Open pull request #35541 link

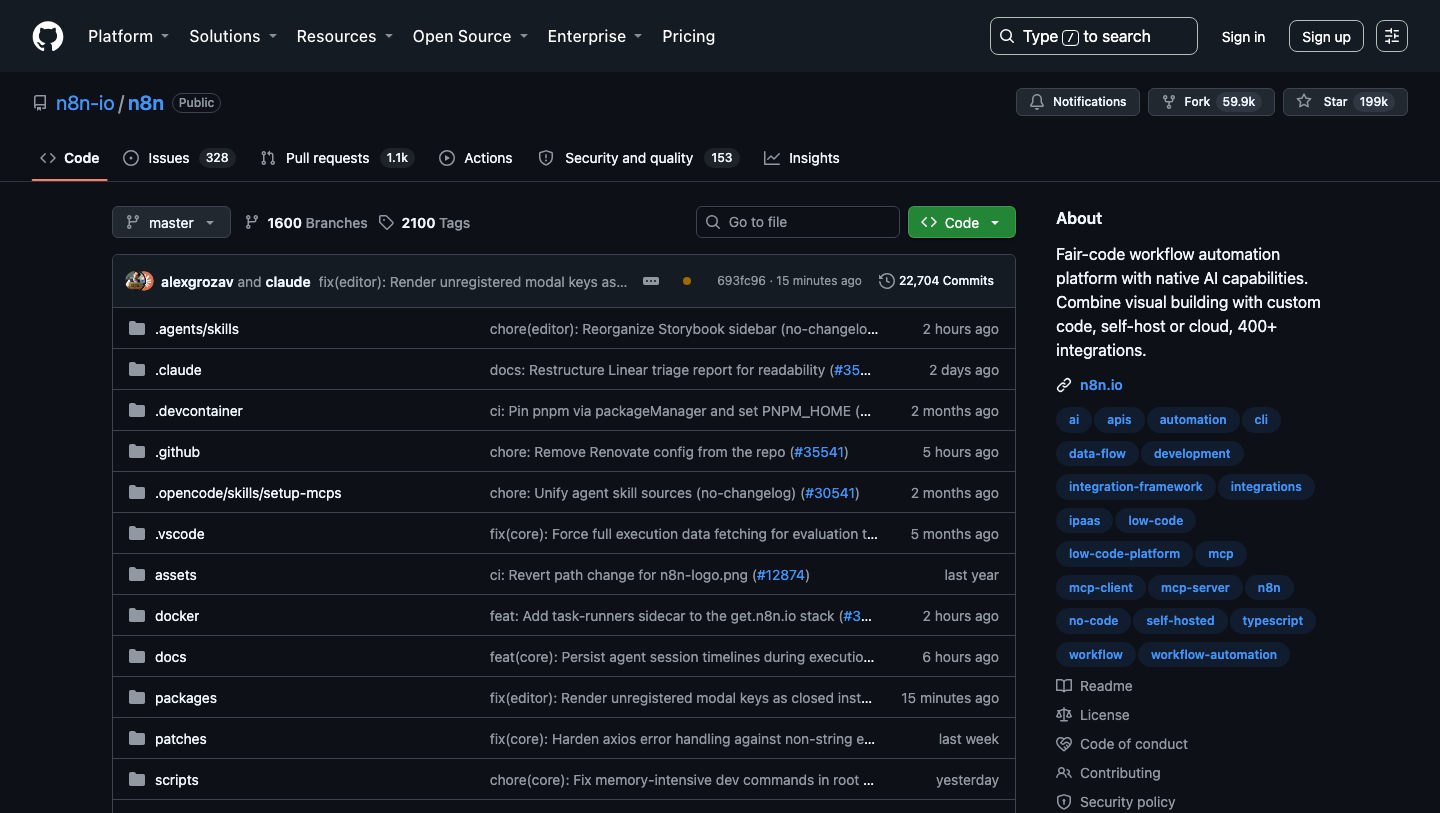pyautogui.click(x=818, y=452)
